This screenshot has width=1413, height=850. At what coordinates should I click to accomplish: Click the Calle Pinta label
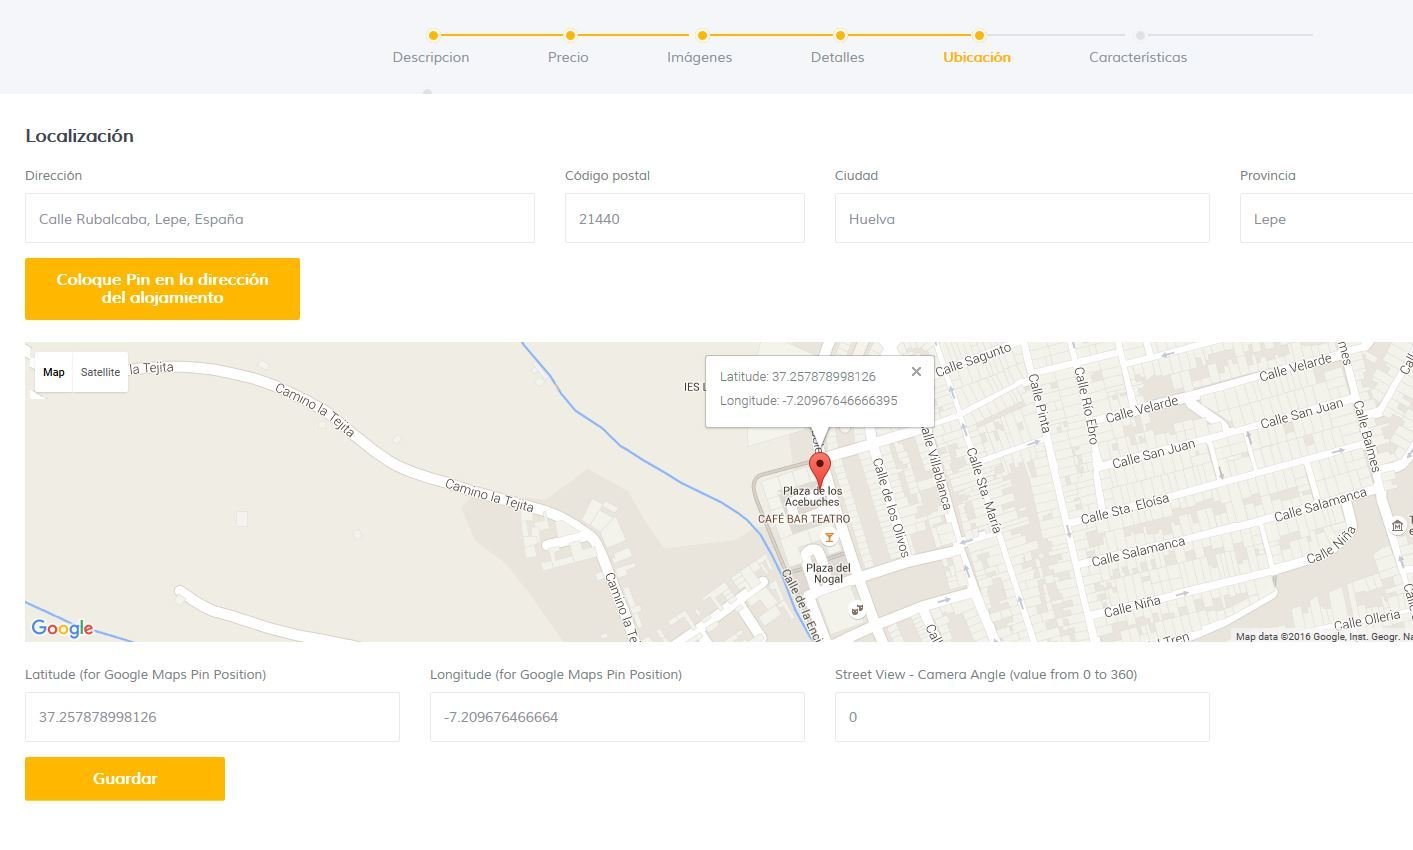coord(1038,403)
